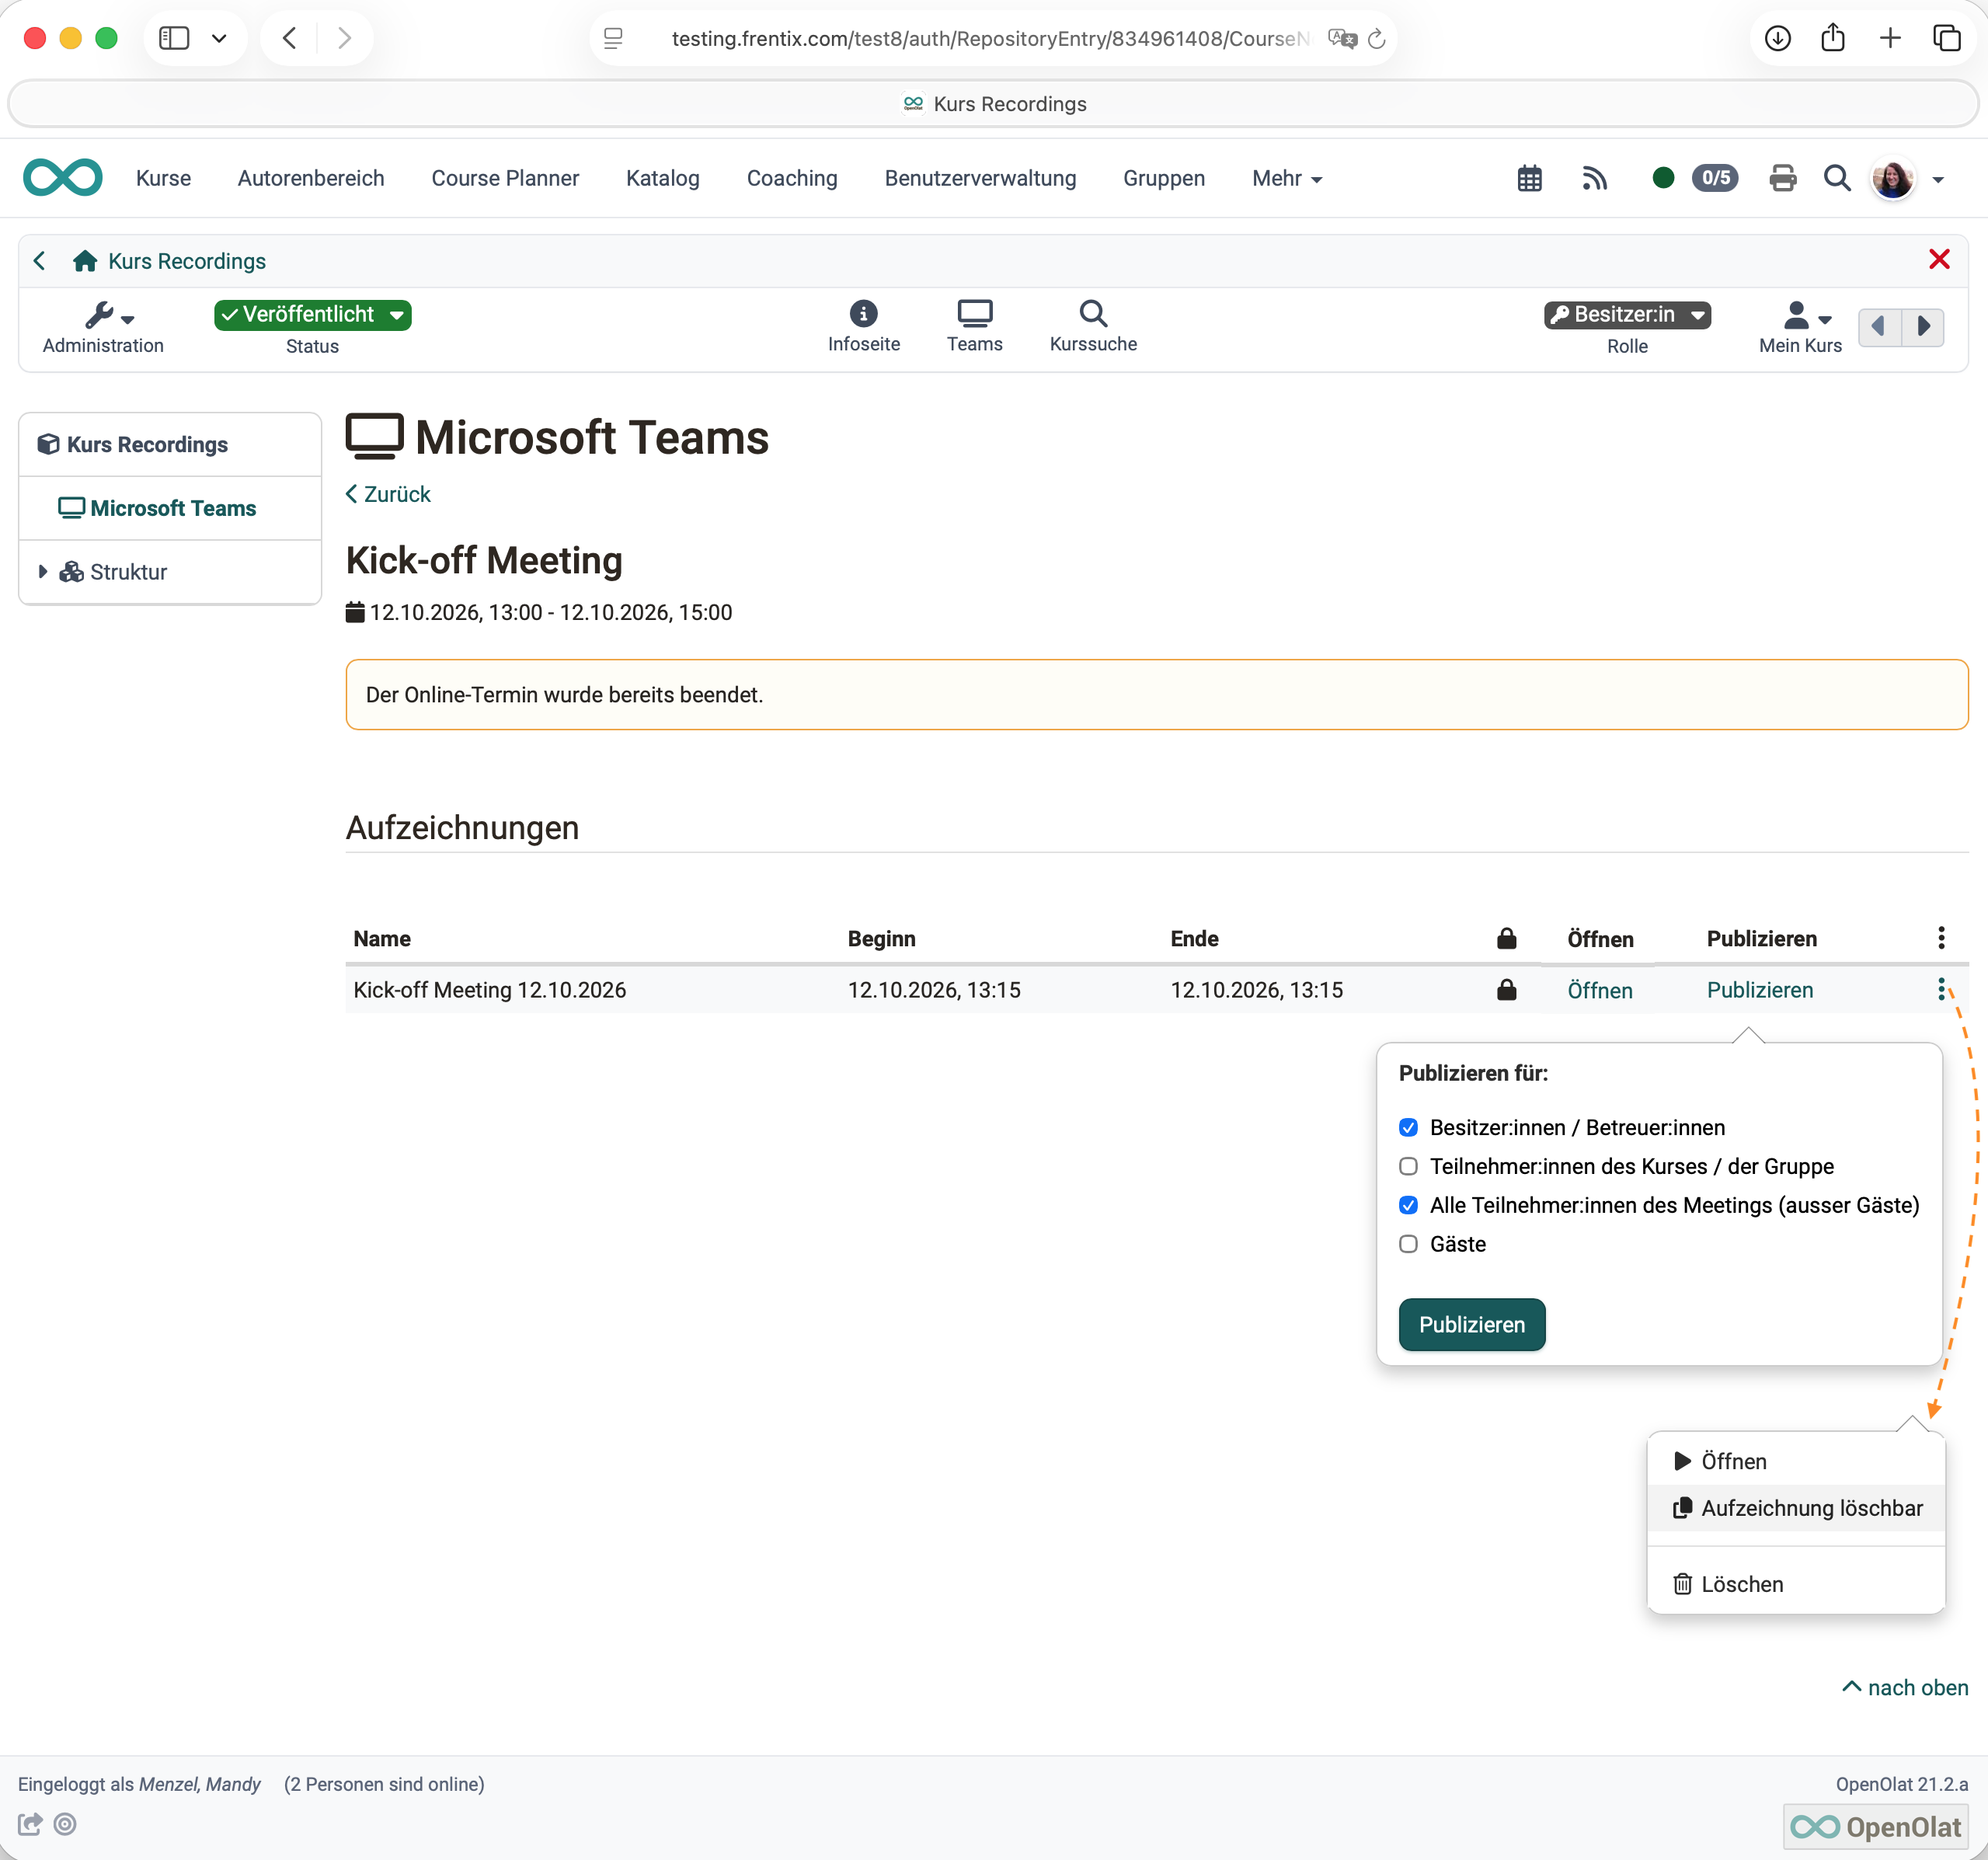Go to Autorenbereich in top navigation
The height and width of the screenshot is (1860, 1988).
[x=311, y=179]
